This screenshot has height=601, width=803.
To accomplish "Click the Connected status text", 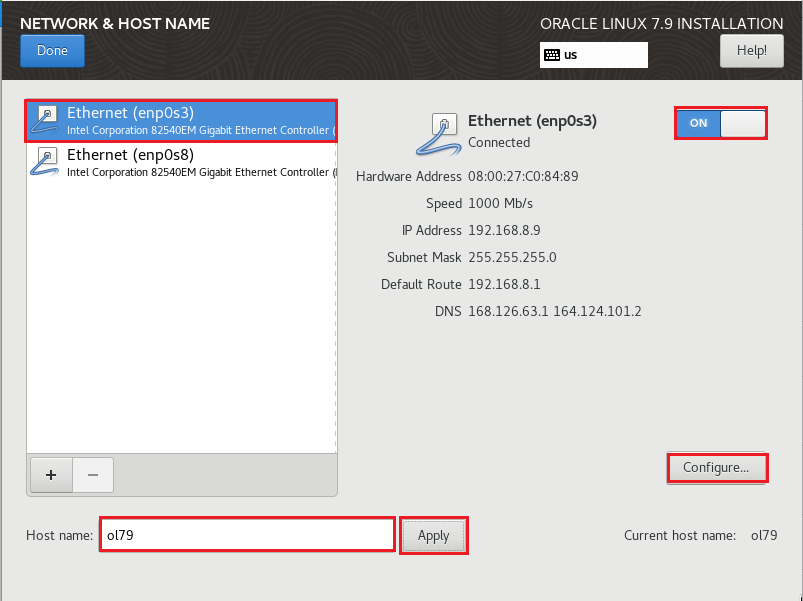I will (499, 142).
